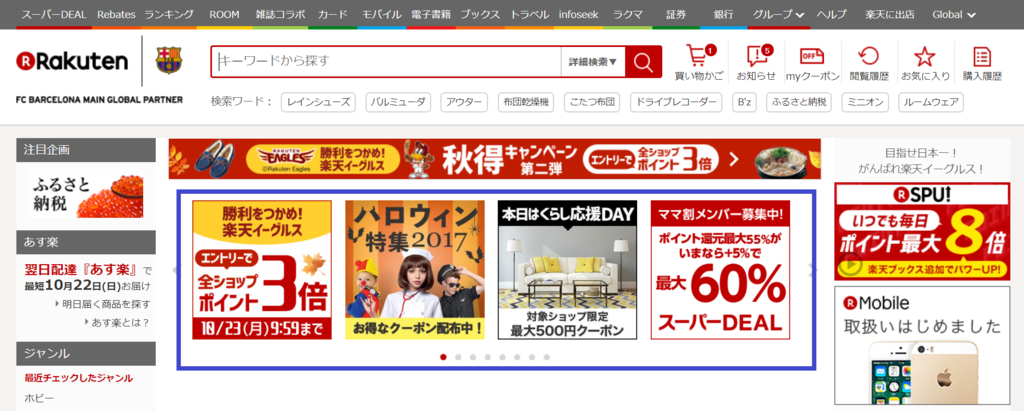Image resolution: width=1024 pixels, height=411 pixels.
Task: Click the FC Barcelona crest
Action: (x=169, y=60)
